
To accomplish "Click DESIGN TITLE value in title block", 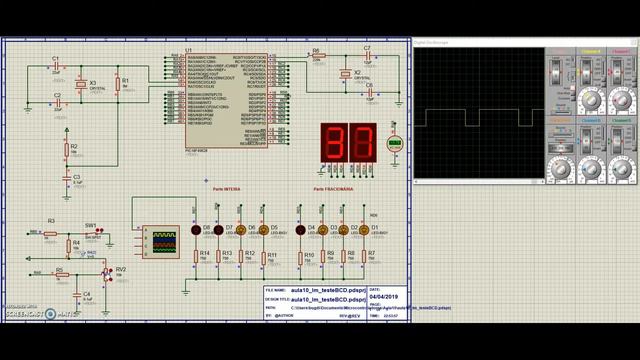I will pos(328,300).
